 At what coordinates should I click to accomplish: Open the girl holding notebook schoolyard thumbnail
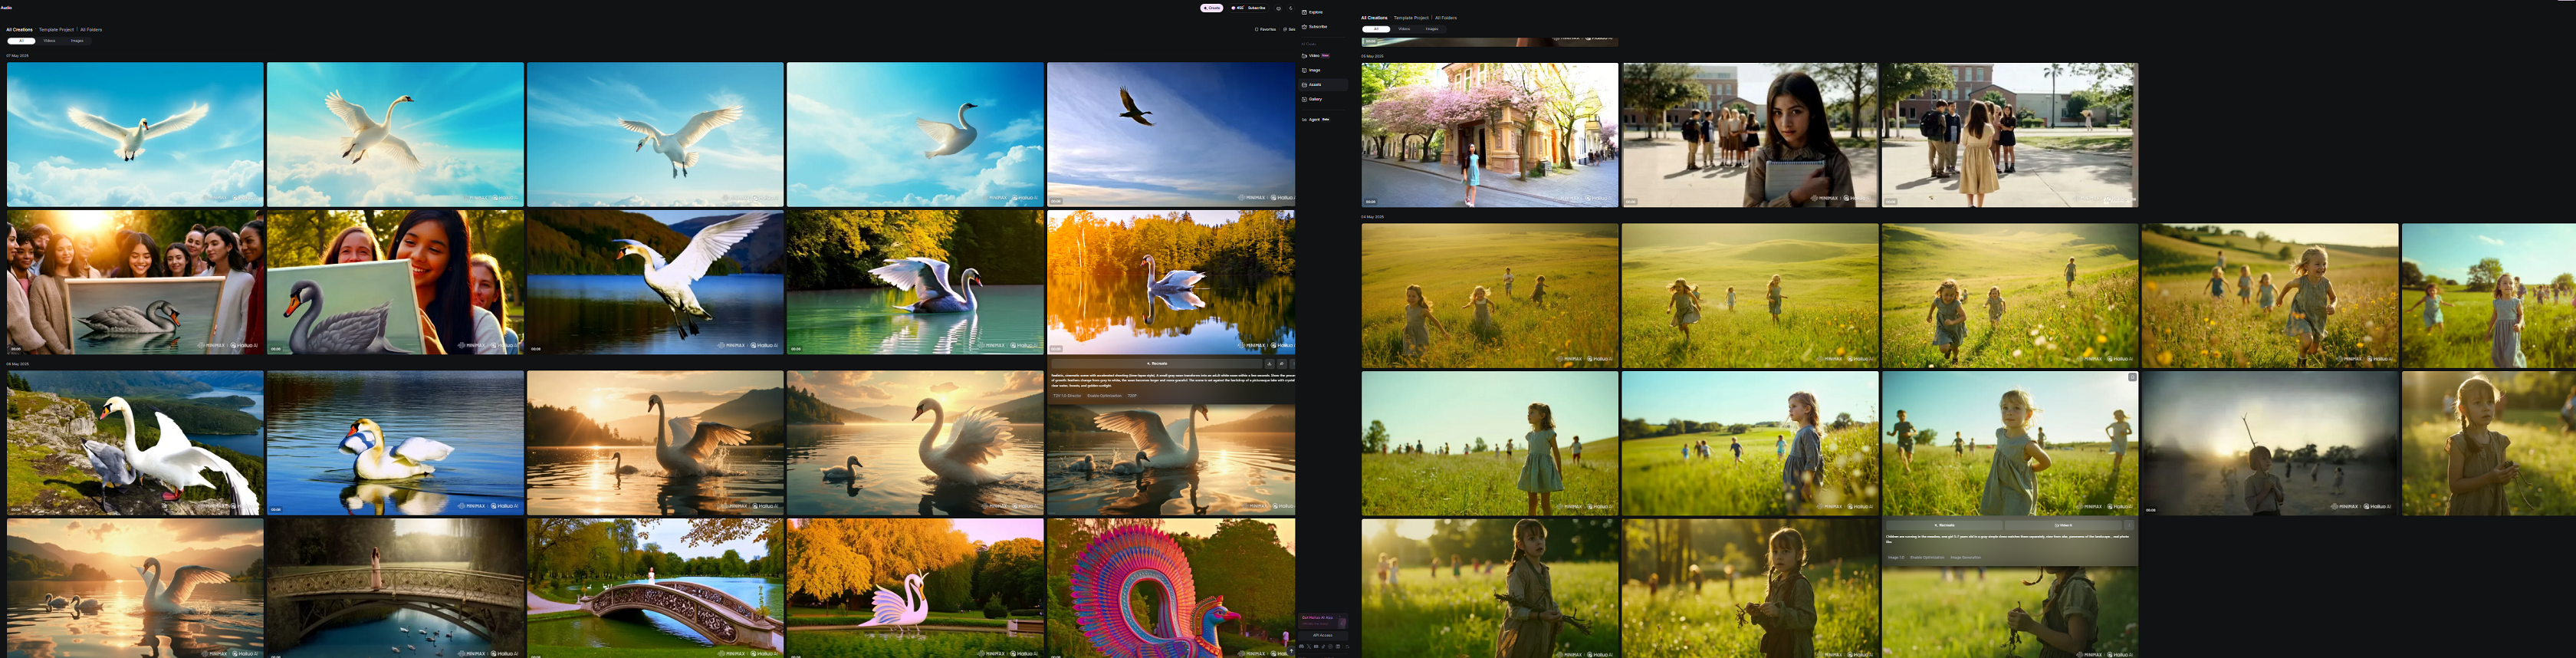coord(1750,135)
